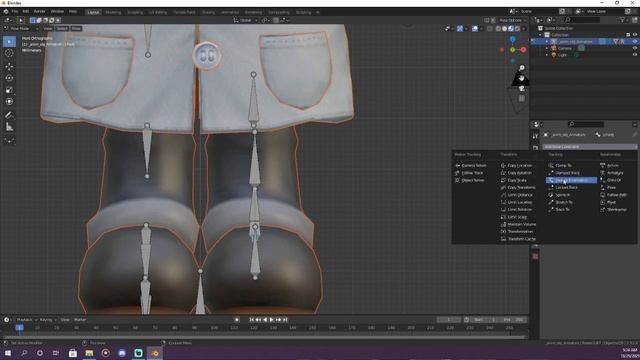Toggle visibility of armature in outliner

(635, 42)
